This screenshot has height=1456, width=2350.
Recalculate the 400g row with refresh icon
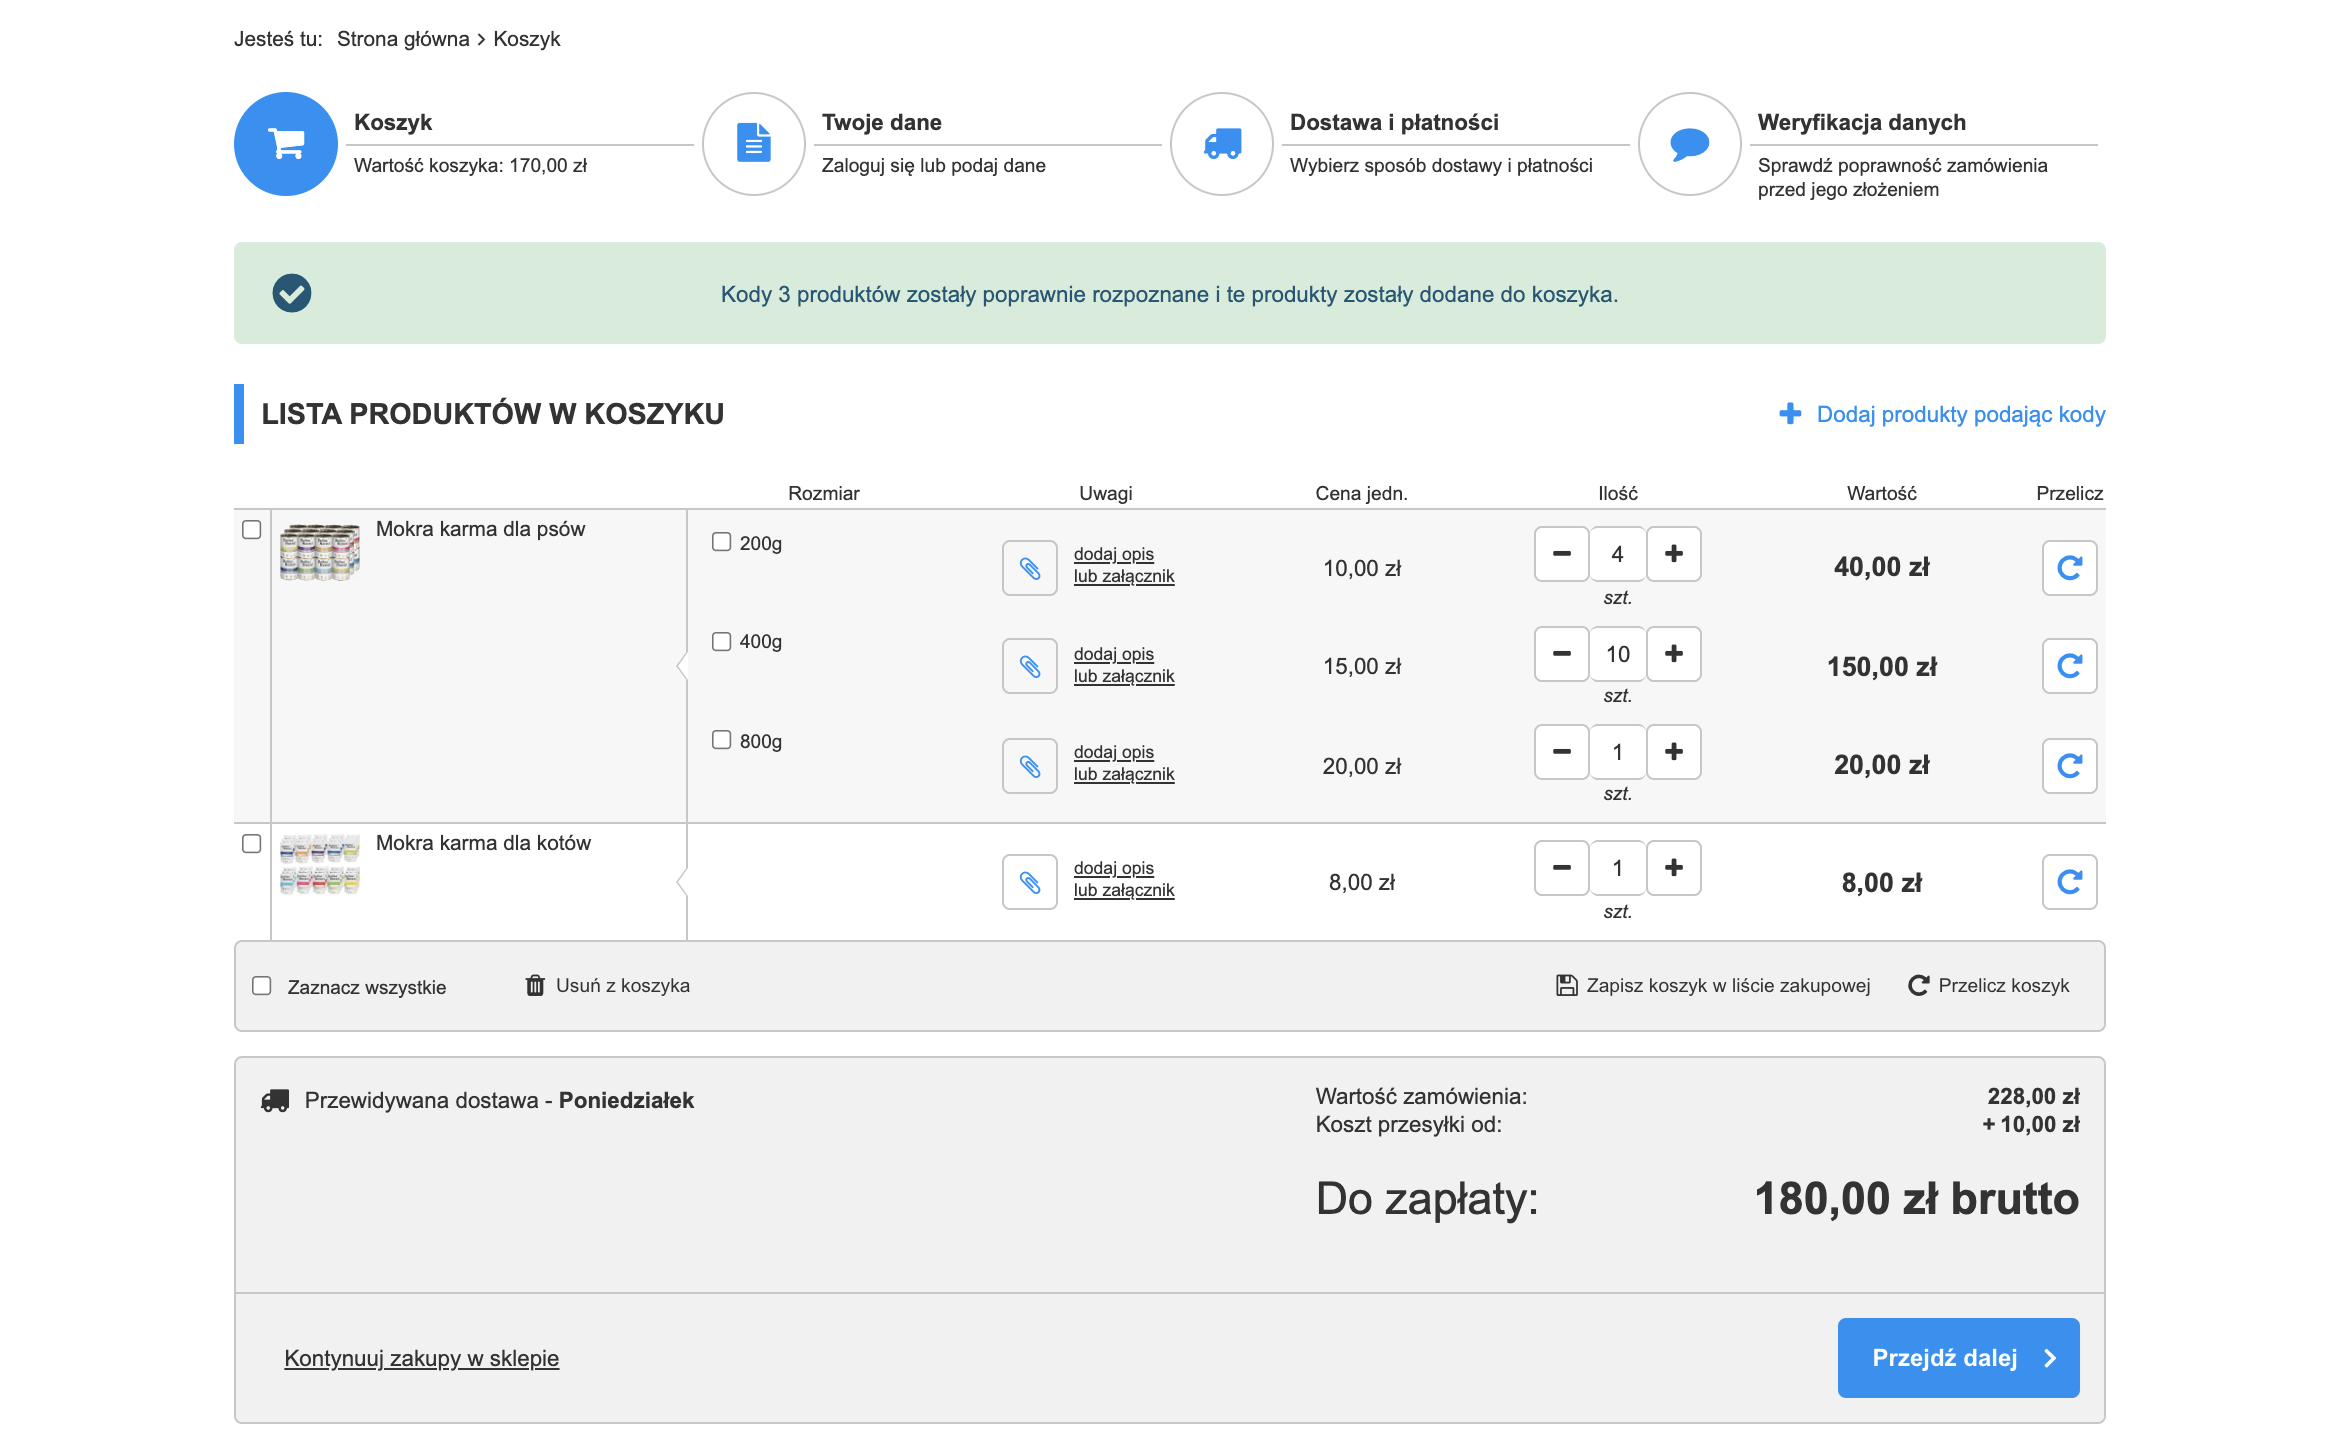pos(2069,666)
